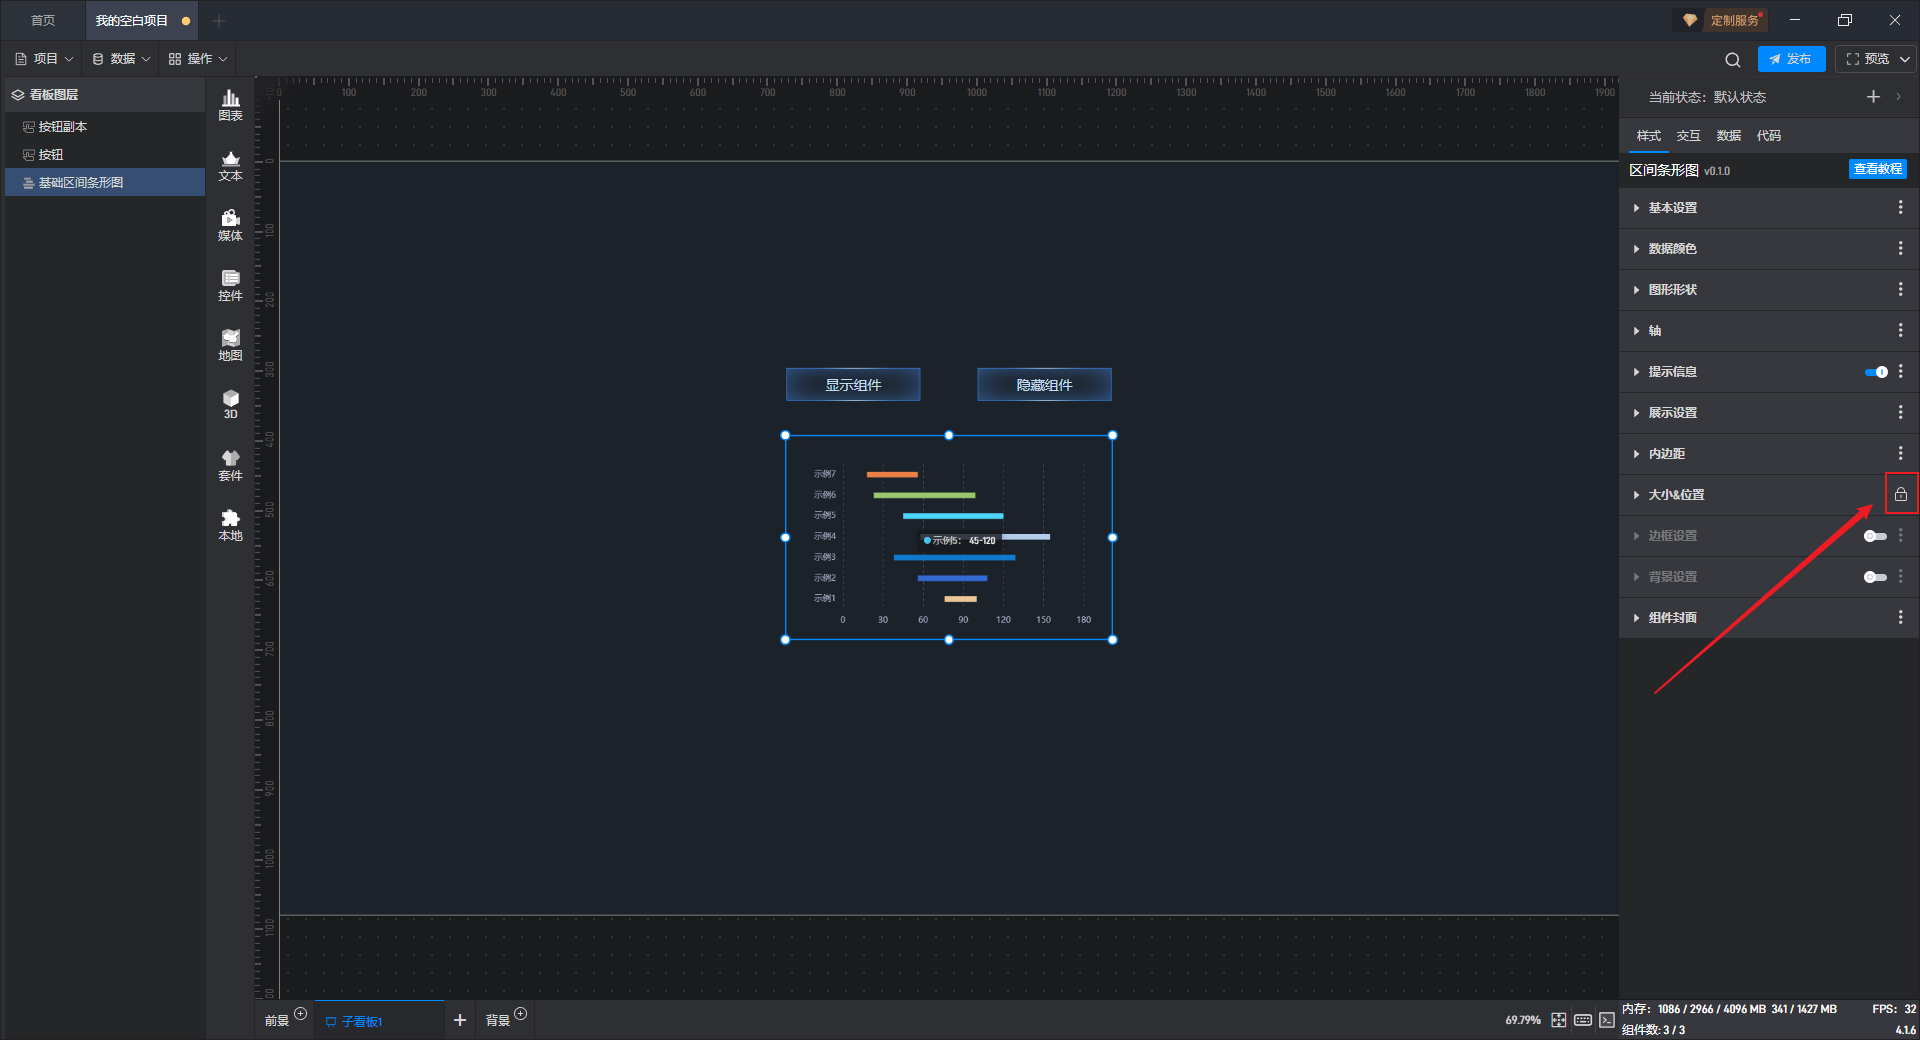Click the 显示组件 button on canvas
This screenshot has height=1040, width=1920.
pos(852,385)
